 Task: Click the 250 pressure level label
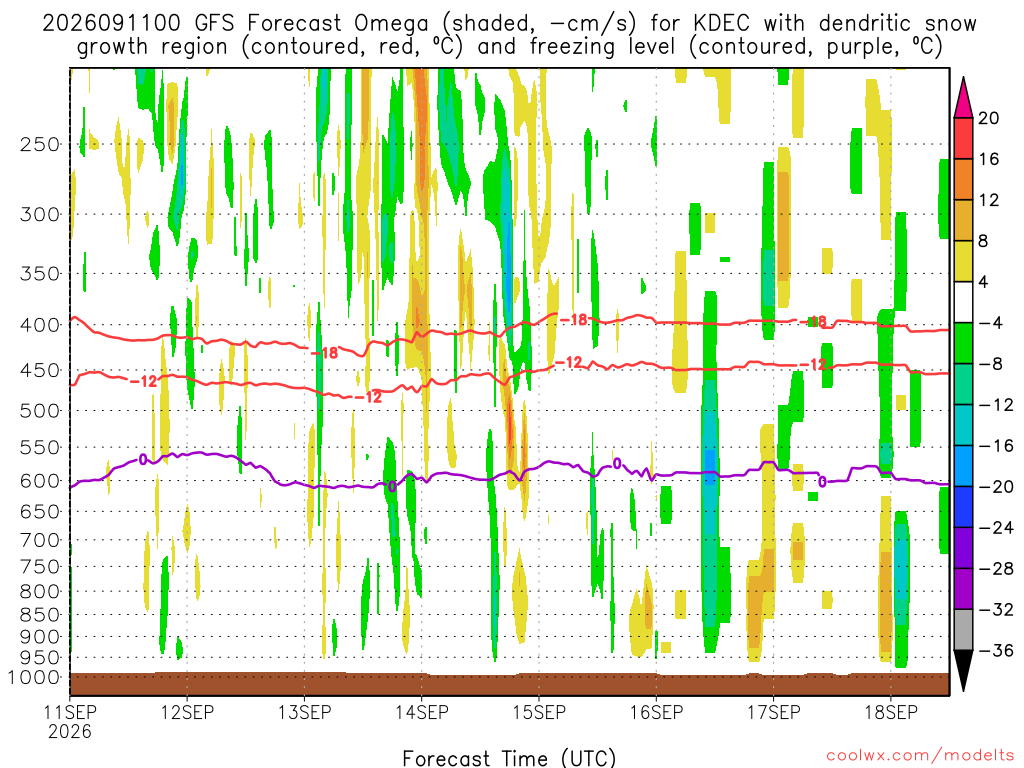click(x=40, y=144)
